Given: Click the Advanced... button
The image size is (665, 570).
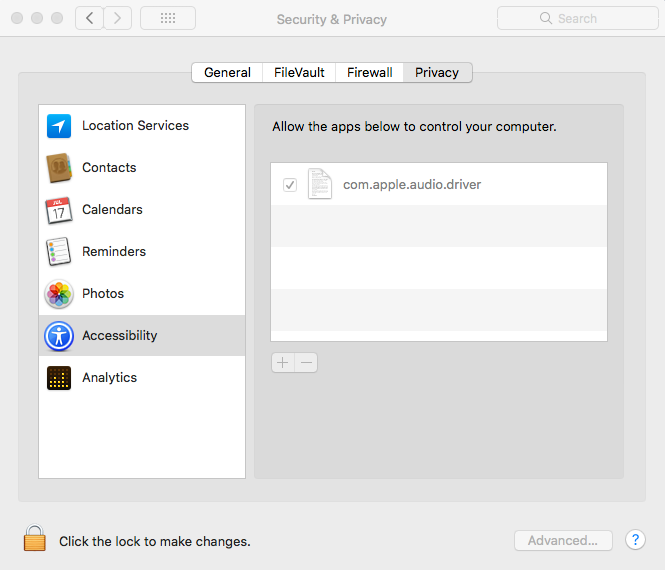Looking at the screenshot, I should click(x=563, y=540).
